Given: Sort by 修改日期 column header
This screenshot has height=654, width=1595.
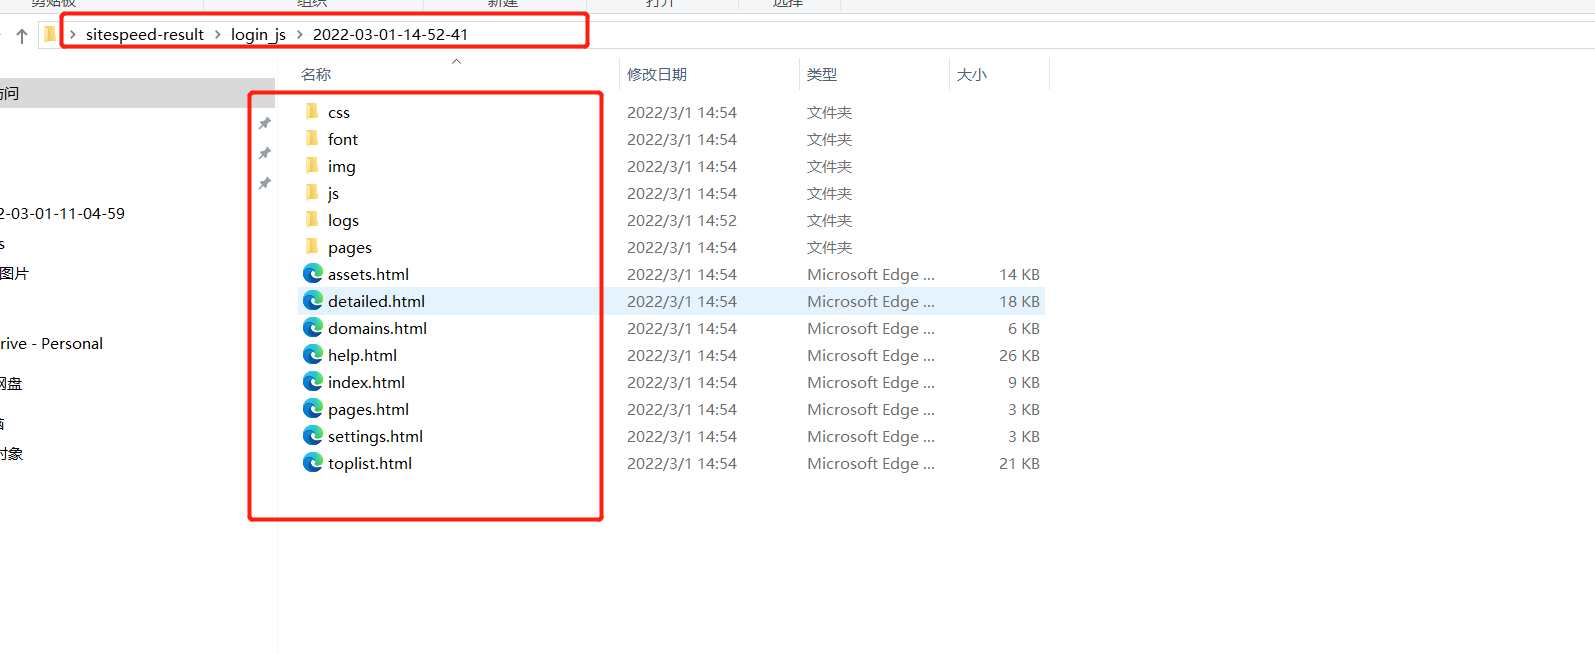Looking at the screenshot, I should click(657, 74).
